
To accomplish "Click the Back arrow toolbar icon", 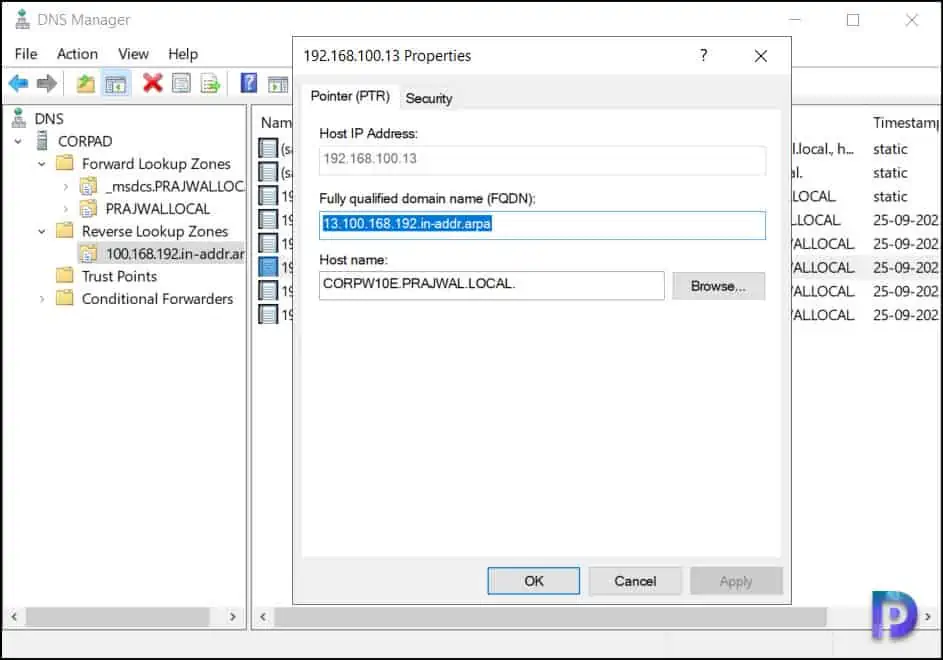I will click(x=19, y=83).
